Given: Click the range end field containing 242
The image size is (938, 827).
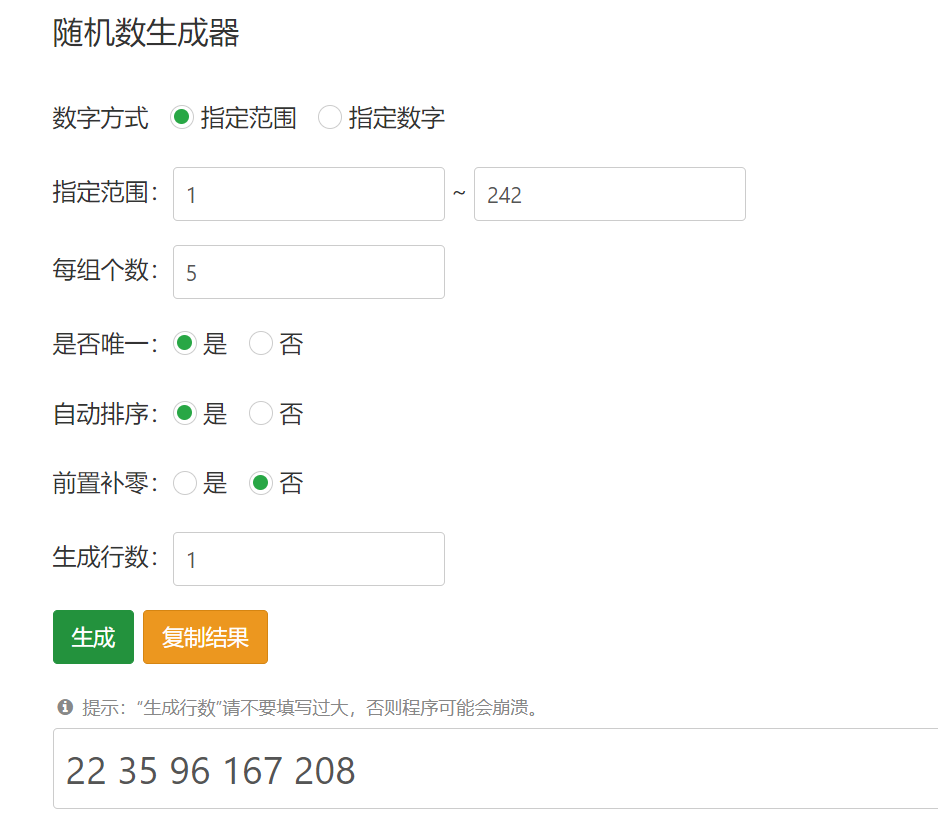Looking at the screenshot, I should [x=610, y=194].
